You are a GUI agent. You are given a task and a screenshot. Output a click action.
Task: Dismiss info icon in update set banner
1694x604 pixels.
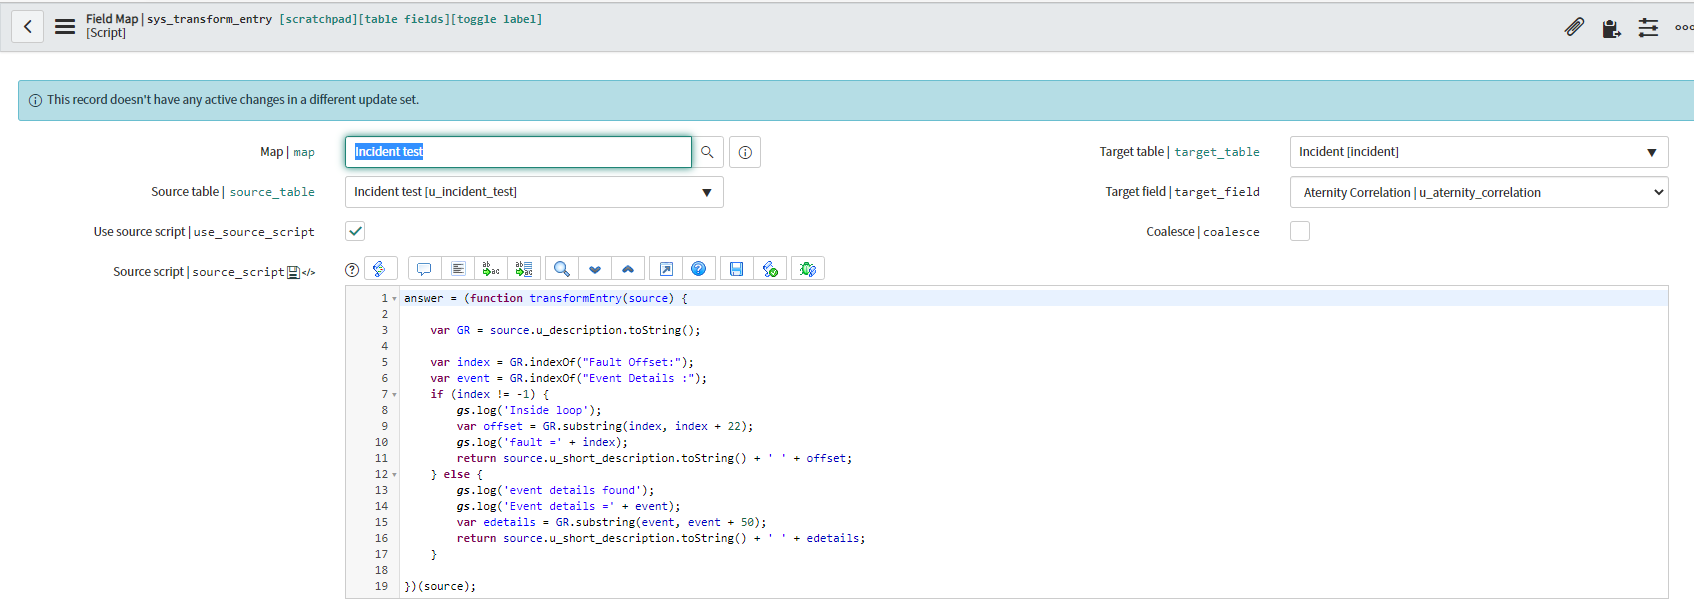pos(35,100)
